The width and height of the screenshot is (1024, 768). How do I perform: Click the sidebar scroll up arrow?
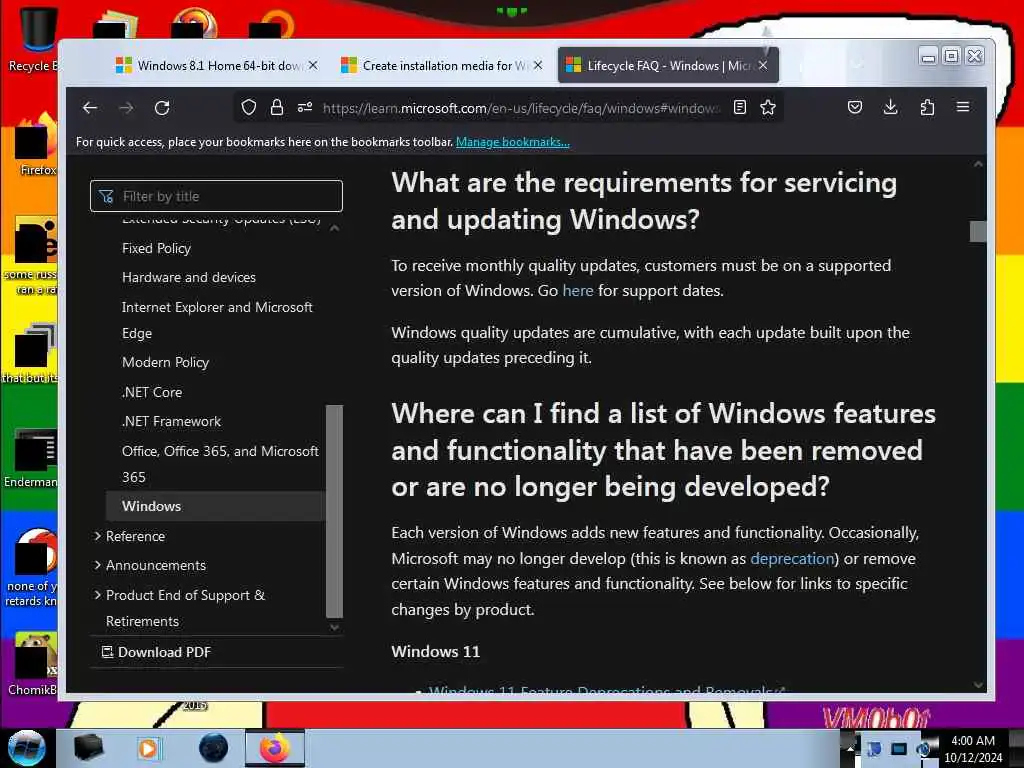pyautogui.click(x=334, y=228)
